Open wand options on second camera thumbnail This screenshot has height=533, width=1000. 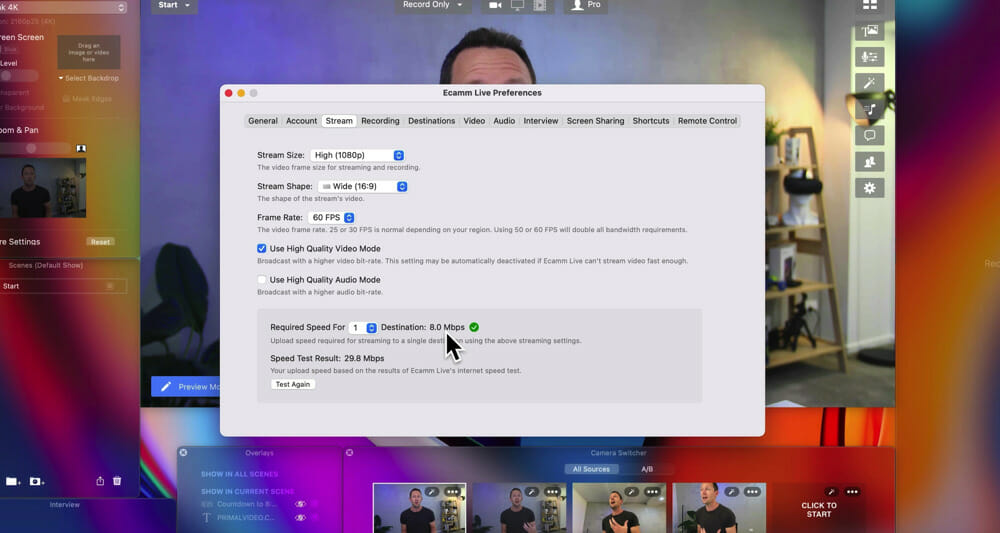click(x=532, y=492)
